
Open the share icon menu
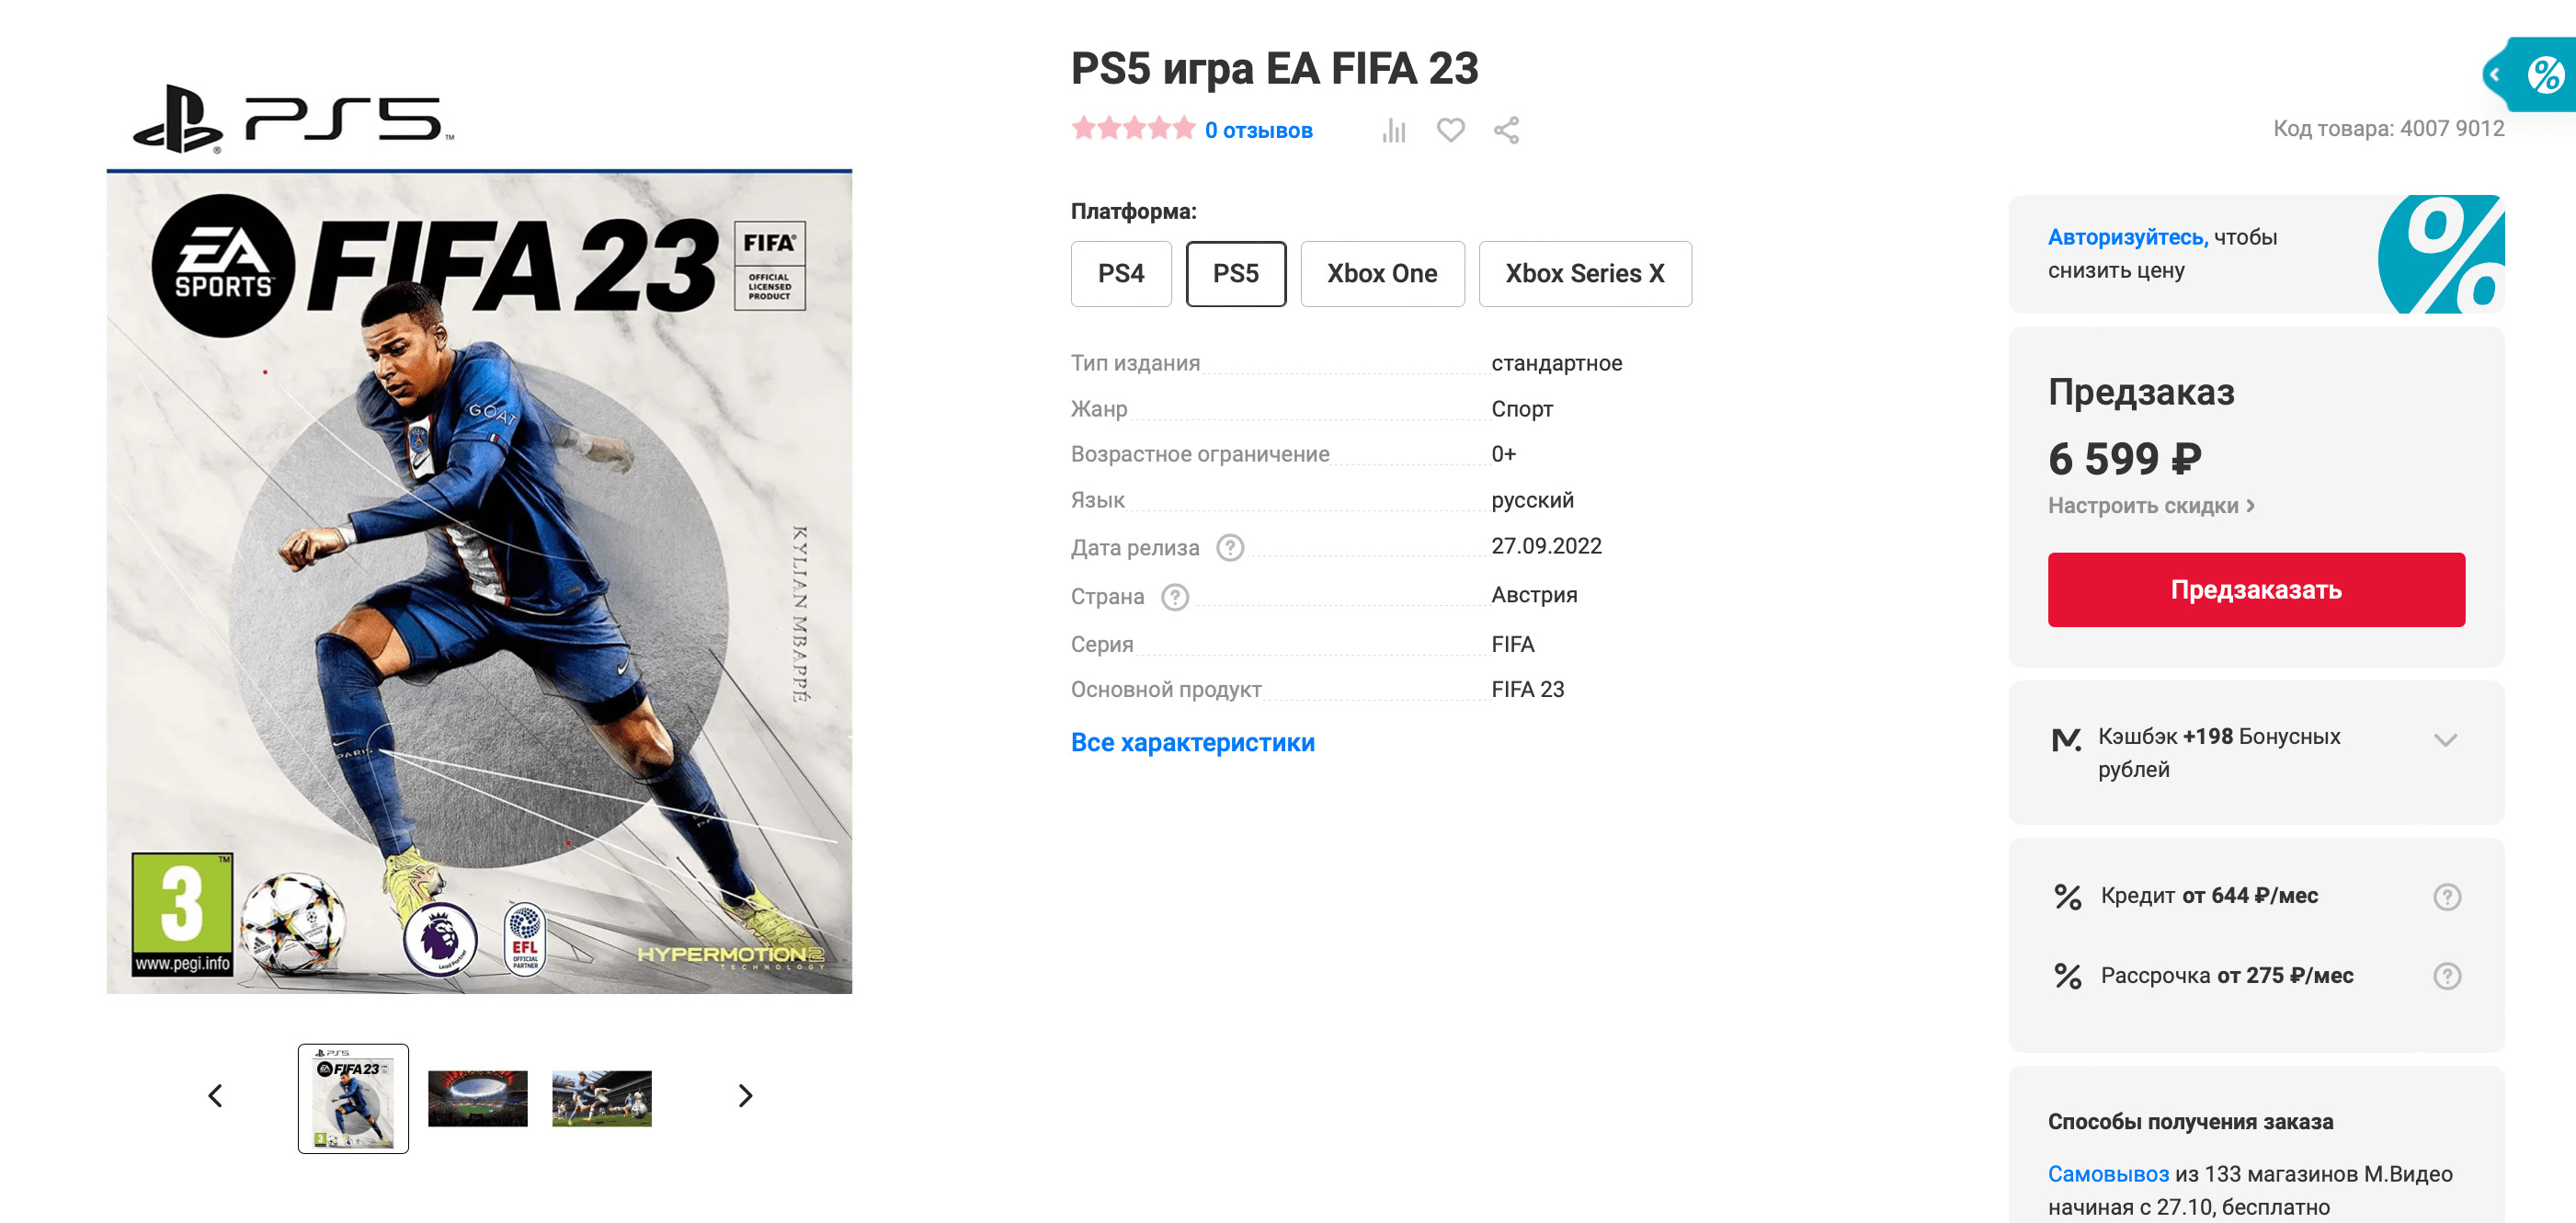pos(1506,130)
